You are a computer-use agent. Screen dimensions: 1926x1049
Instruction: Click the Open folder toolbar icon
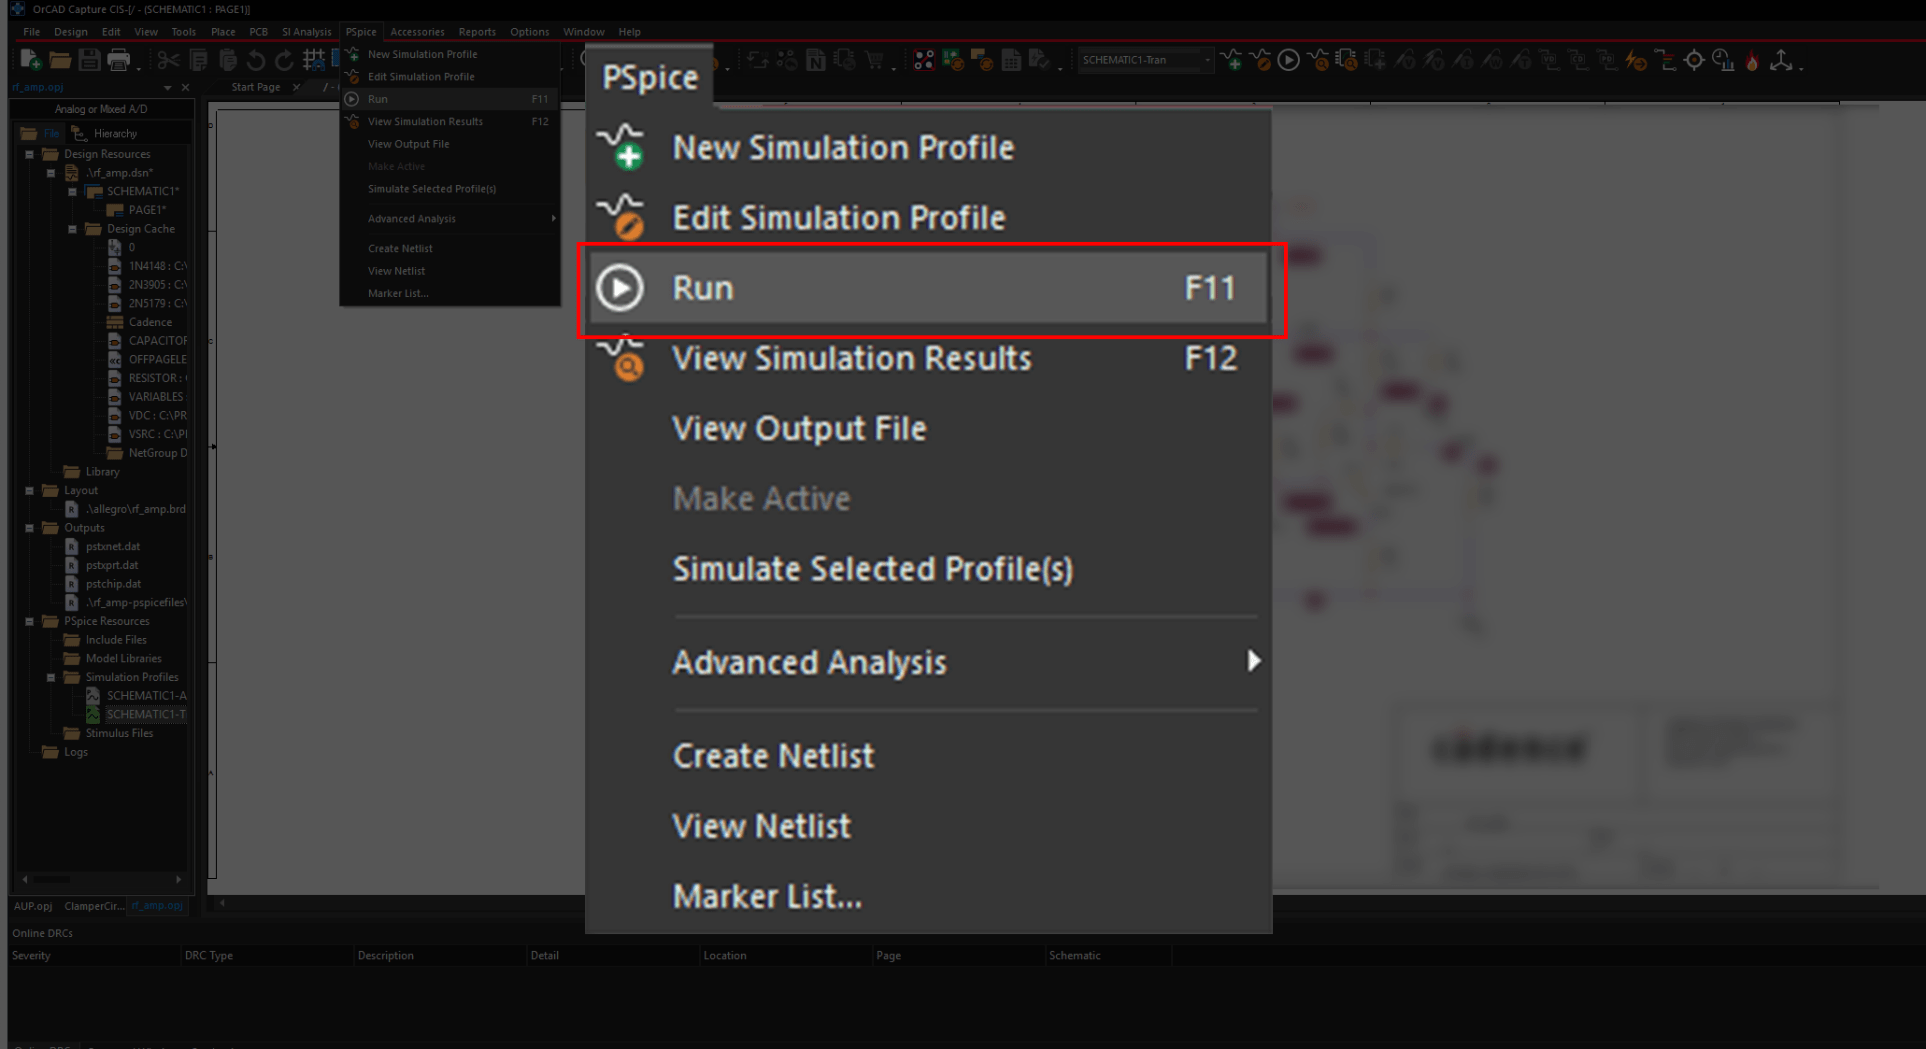(60, 61)
